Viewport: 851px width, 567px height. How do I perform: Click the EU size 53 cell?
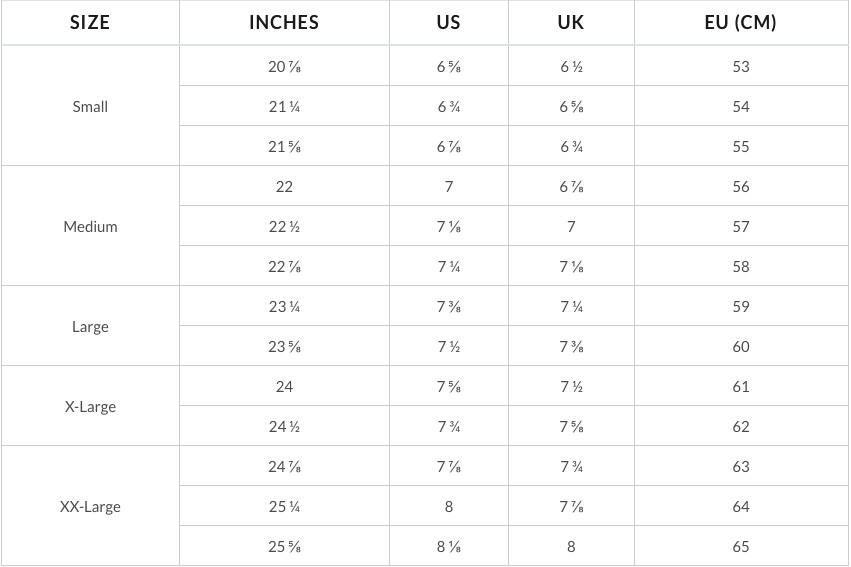[740, 66]
